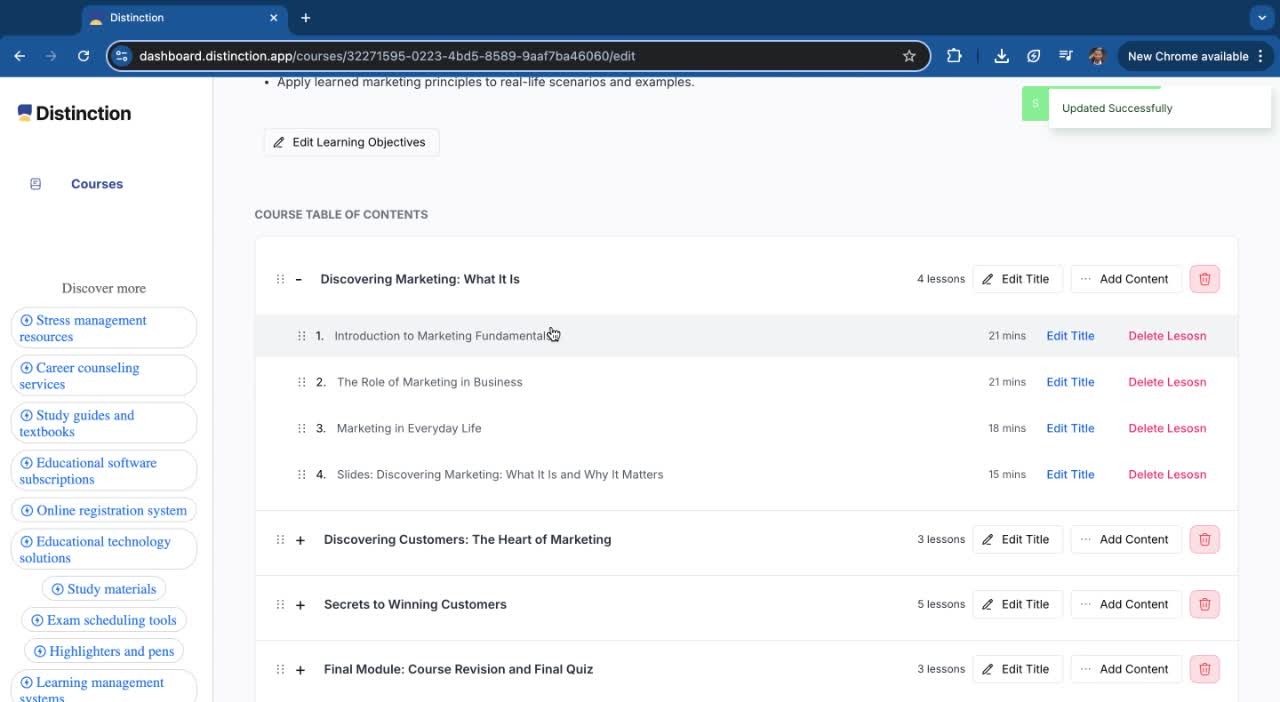Screen dimensions: 1280x702
Task: Expand Discovering Customers: The Heart of Marketing
Action: (300, 540)
